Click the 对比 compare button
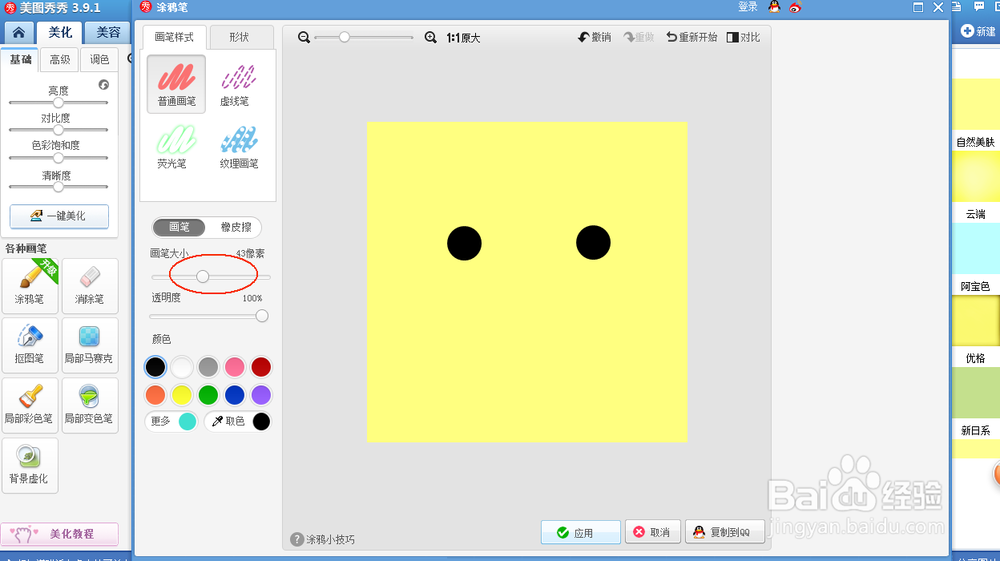 (743, 38)
